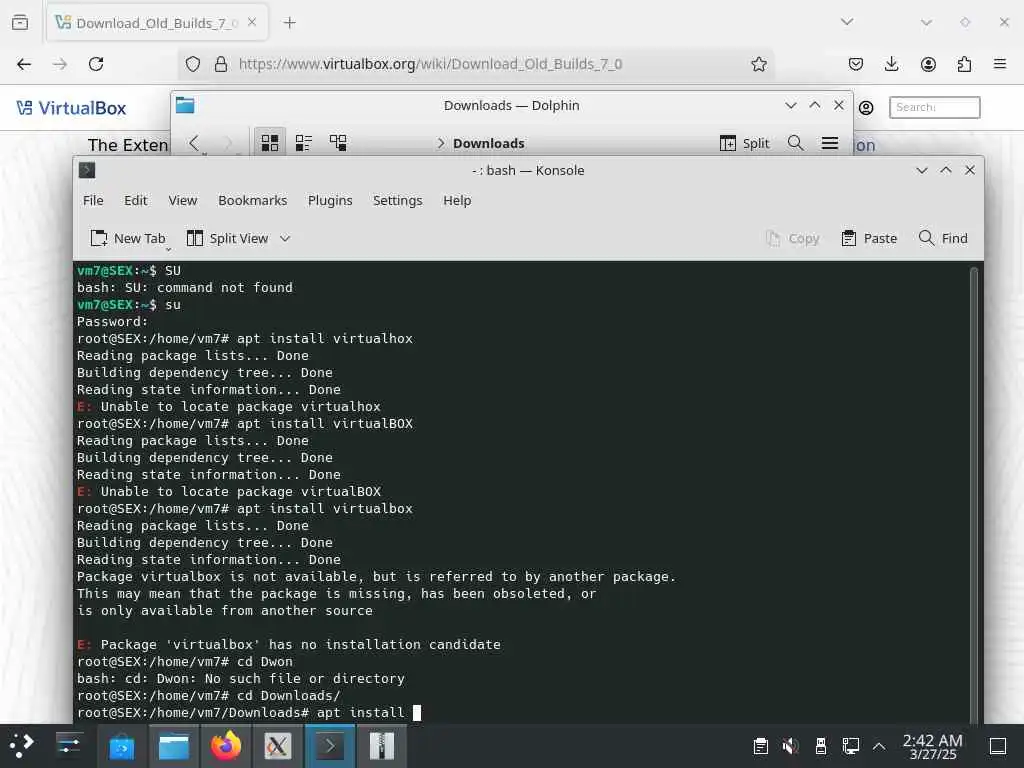Image resolution: width=1024 pixels, height=768 pixels.
Task: Switch to Dolphin from the taskbar
Action: point(174,746)
